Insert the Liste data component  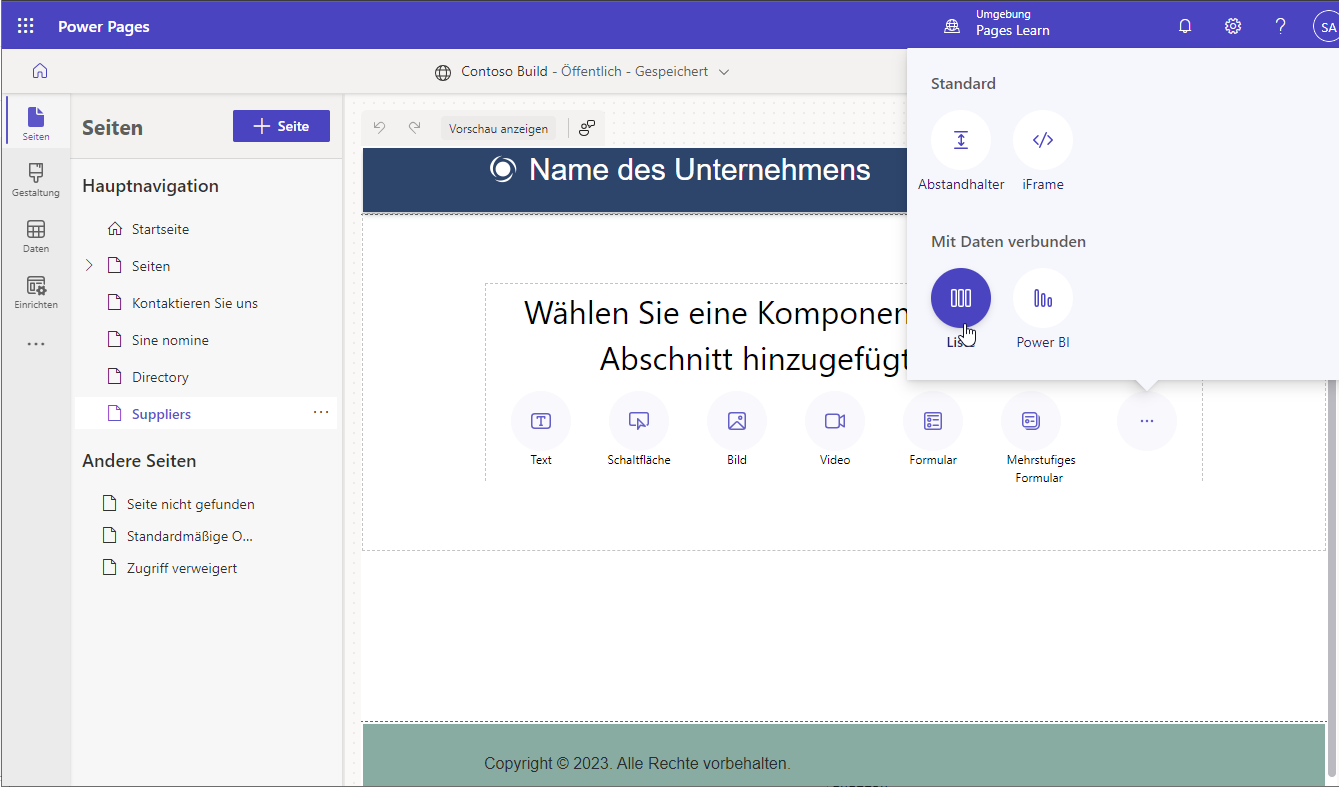(x=960, y=298)
